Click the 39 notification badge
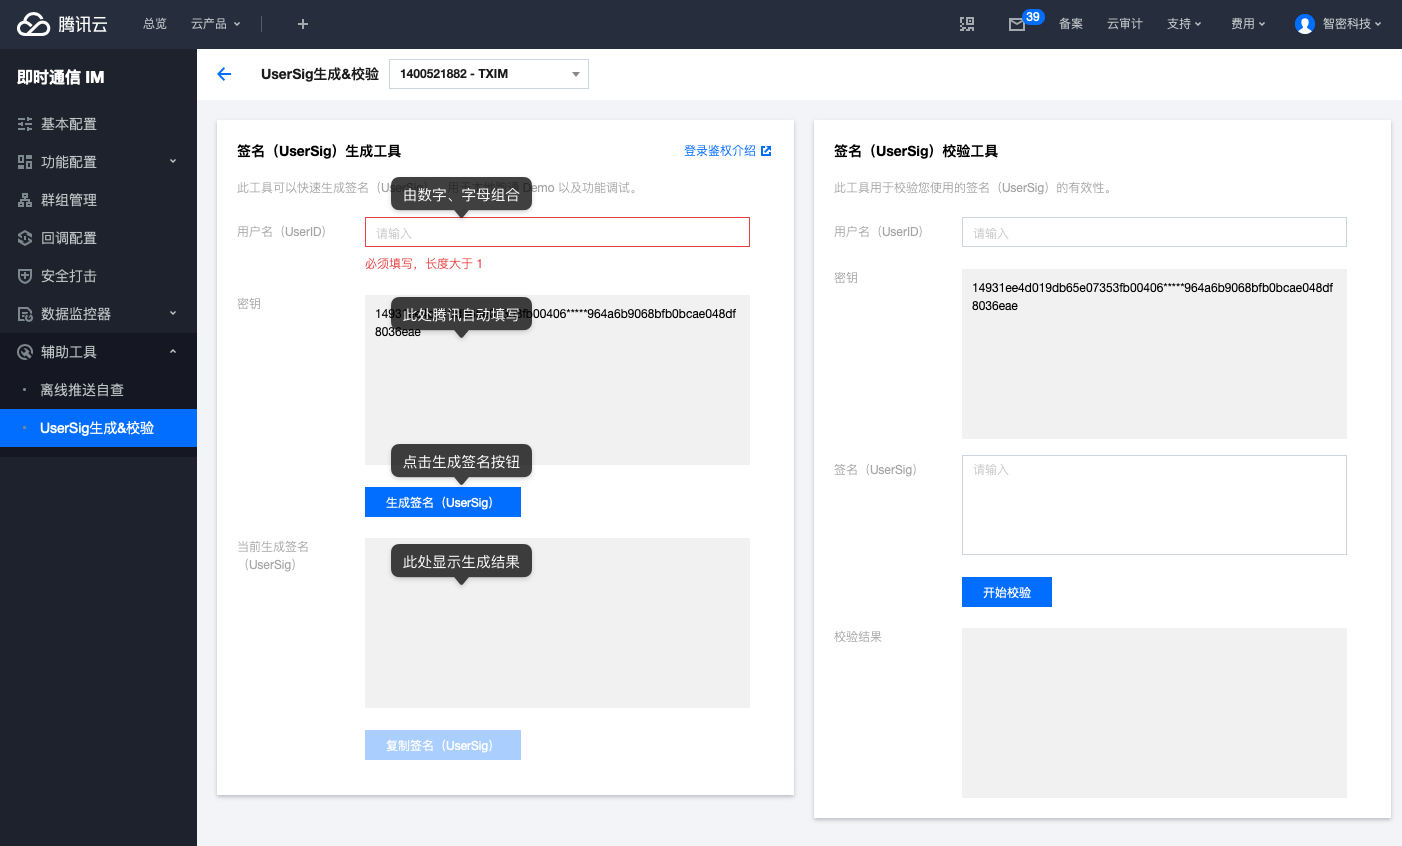The height and width of the screenshot is (846, 1402). [1033, 16]
